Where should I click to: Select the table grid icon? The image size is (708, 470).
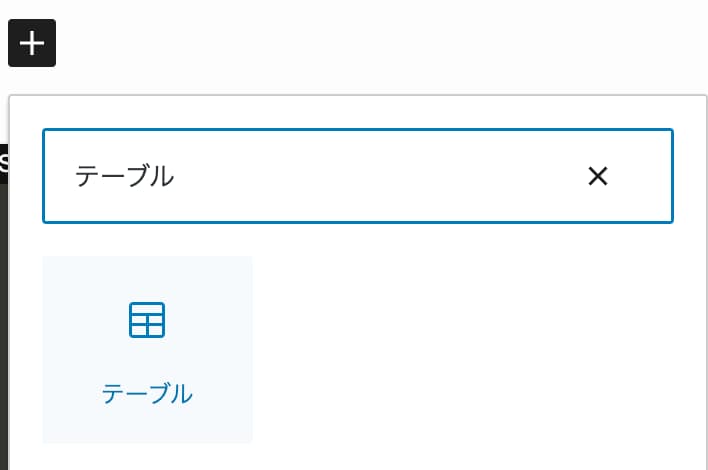(x=147, y=320)
